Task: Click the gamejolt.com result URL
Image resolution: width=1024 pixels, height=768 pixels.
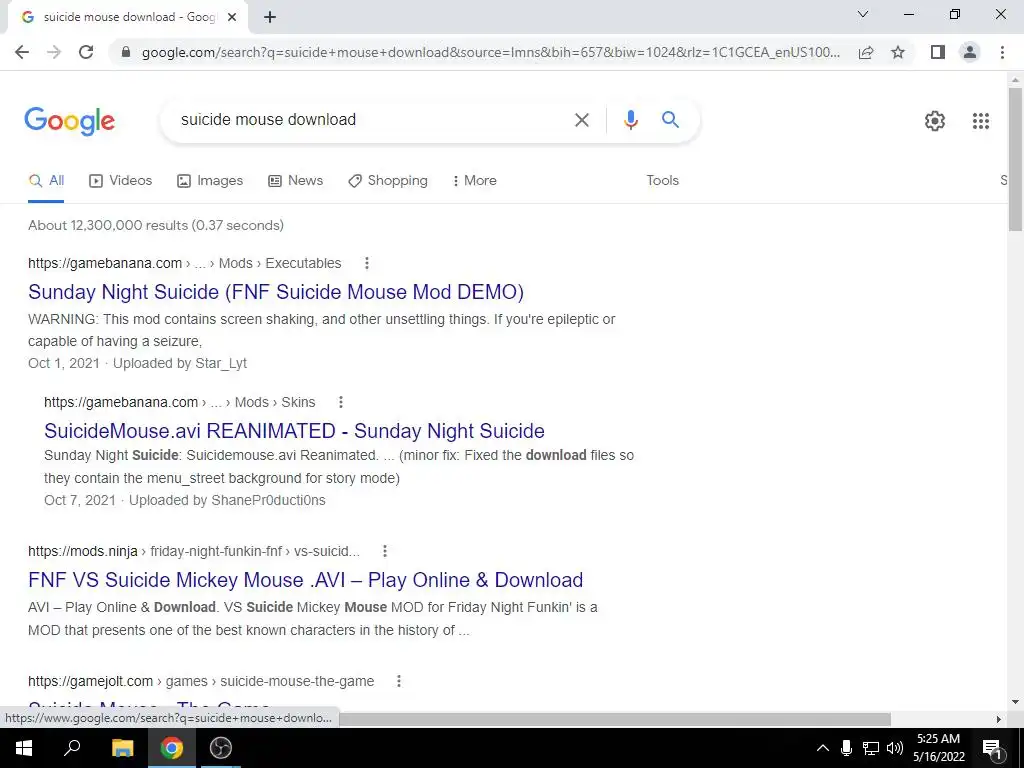Action: [201, 681]
